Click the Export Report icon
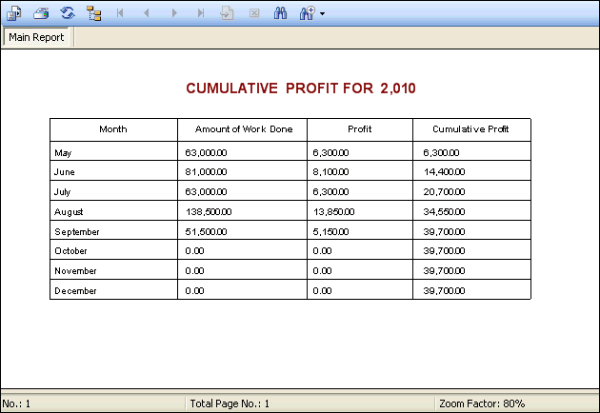 14,13
